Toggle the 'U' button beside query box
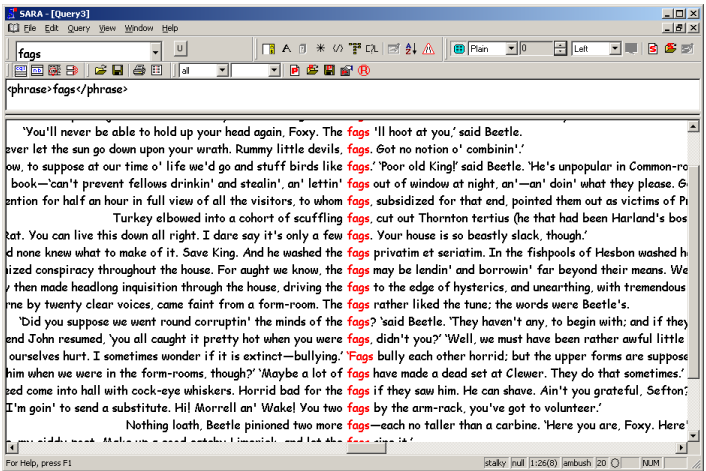 [180, 49]
